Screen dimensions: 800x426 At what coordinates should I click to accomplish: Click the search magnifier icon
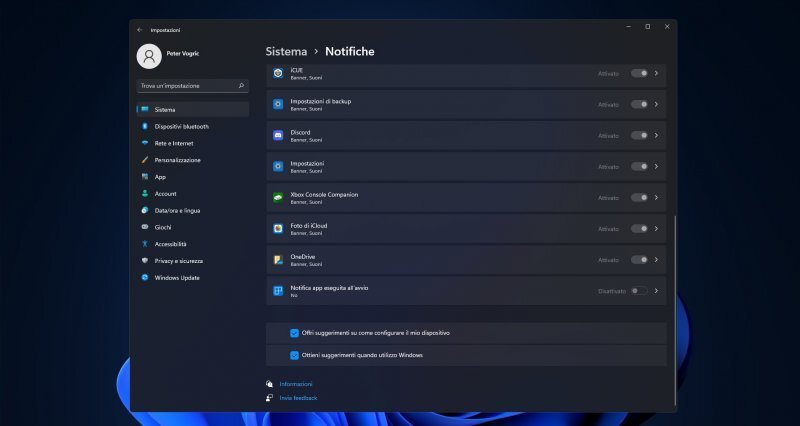click(x=241, y=86)
